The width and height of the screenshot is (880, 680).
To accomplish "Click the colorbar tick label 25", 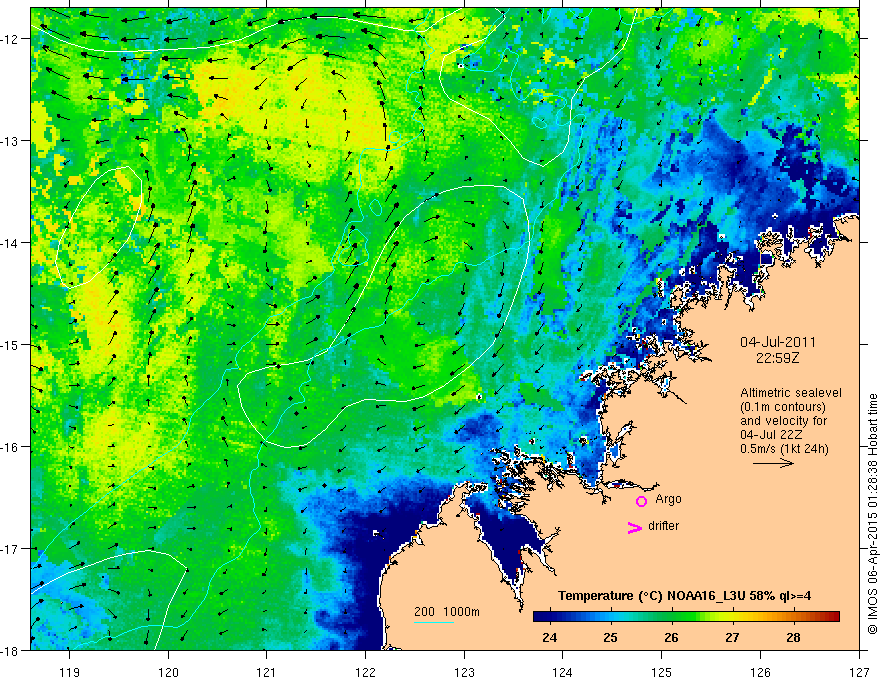I will [611, 638].
